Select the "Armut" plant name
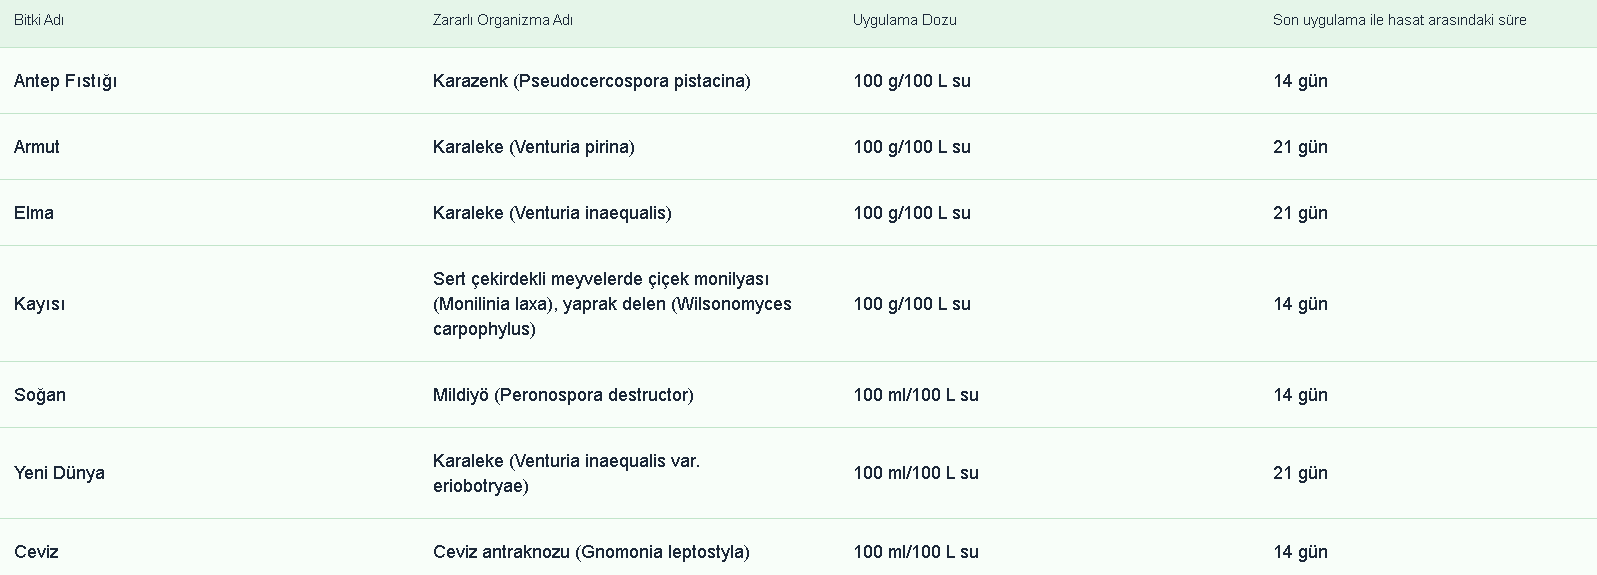1597x575 pixels. click(37, 147)
